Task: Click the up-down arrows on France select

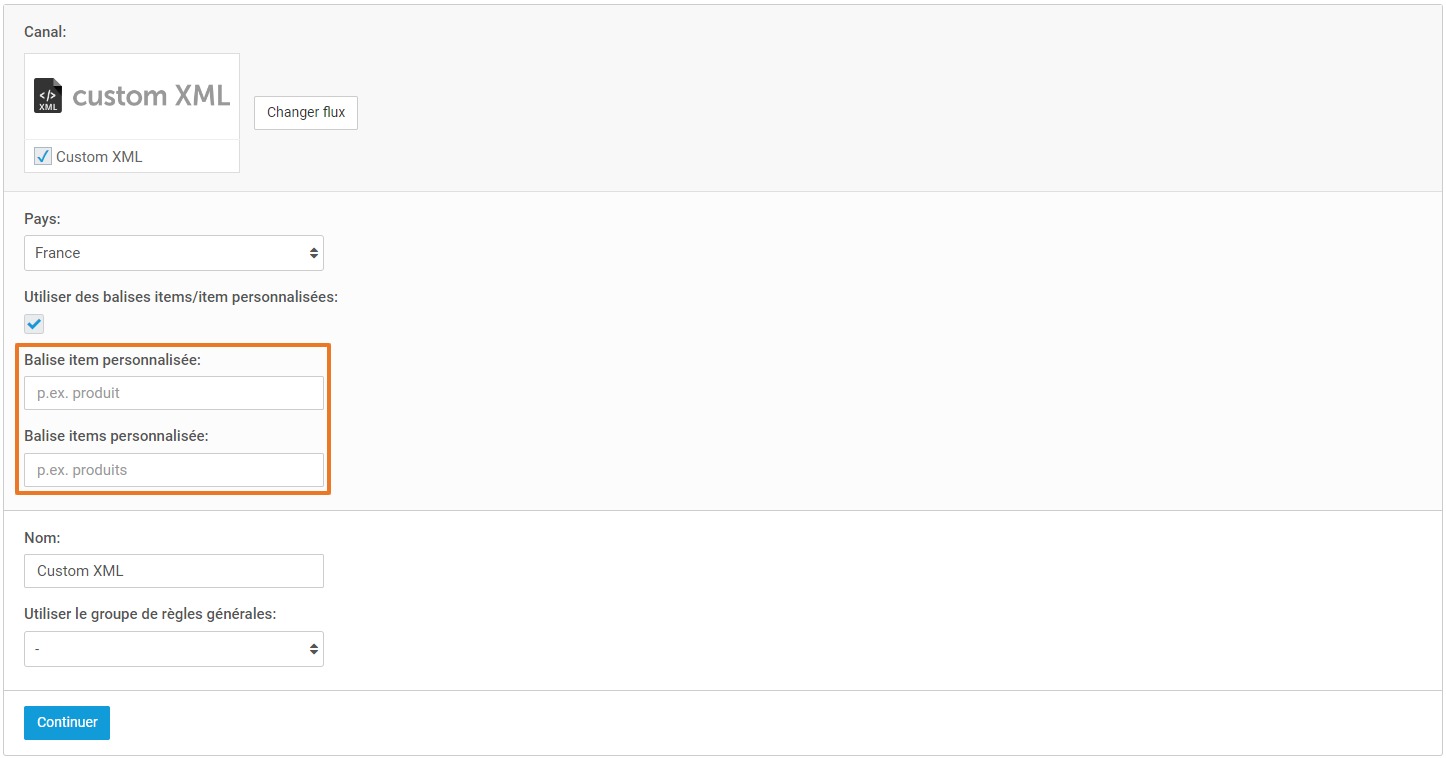Action: pos(314,253)
